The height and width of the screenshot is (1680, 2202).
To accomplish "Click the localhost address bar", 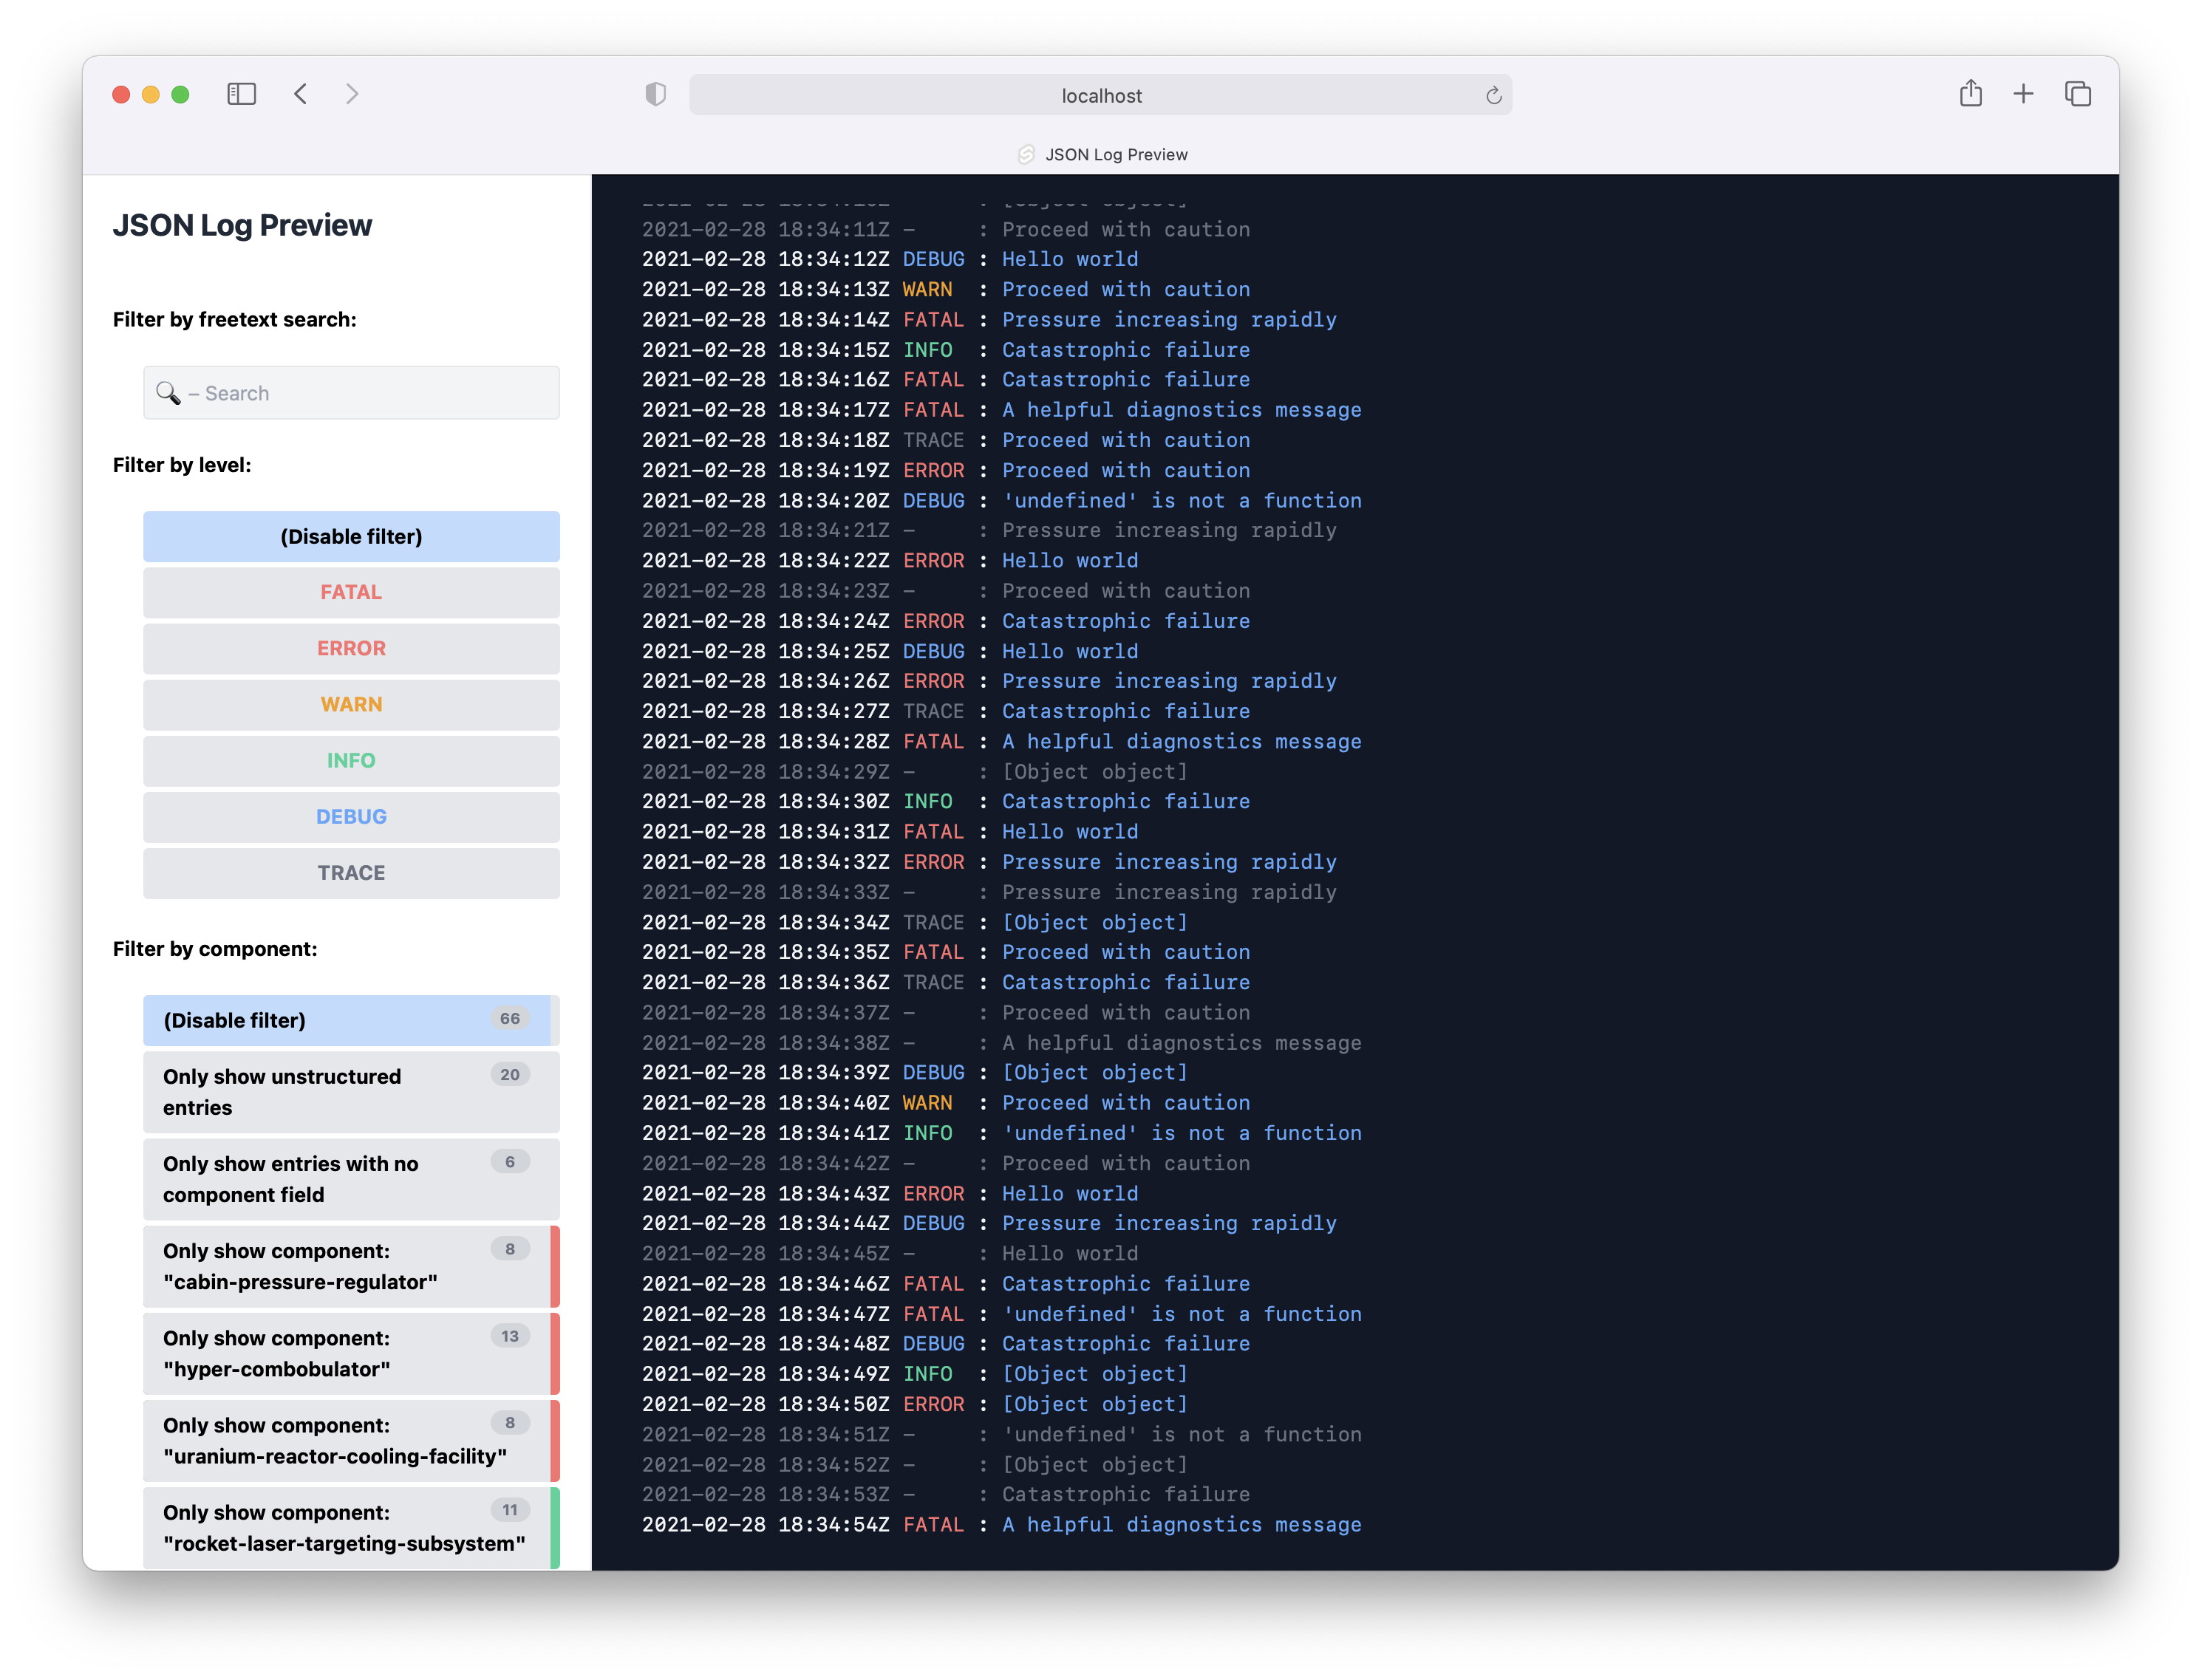I will 1100,95.
